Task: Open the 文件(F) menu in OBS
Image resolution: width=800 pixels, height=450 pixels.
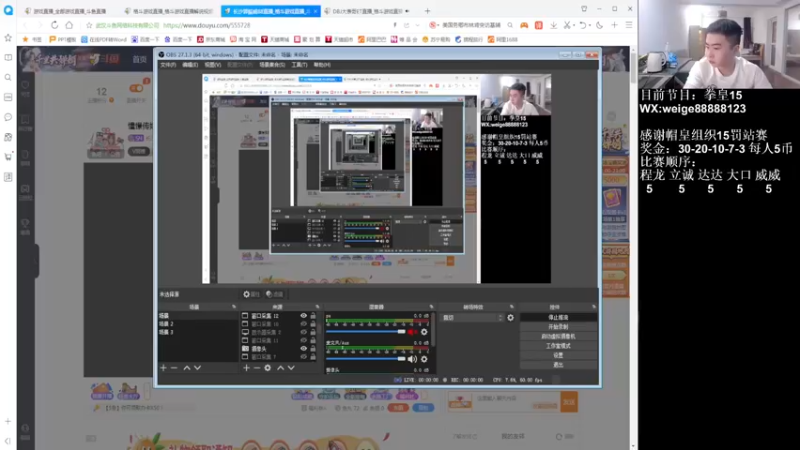Action: coord(168,65)
